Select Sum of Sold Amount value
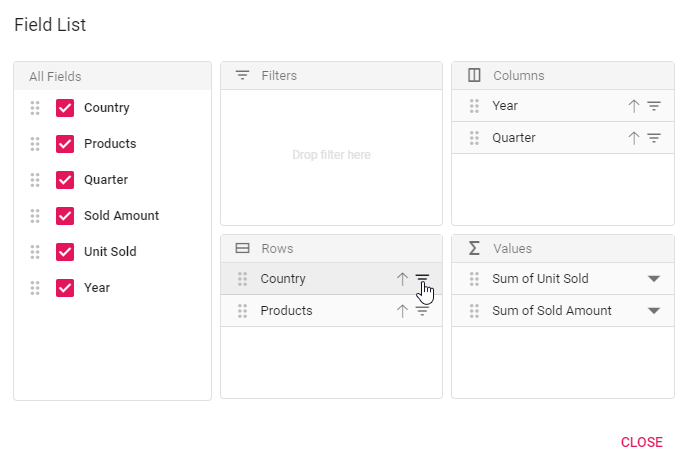Viewport: 686px width, 454px height. click(x=563, y=311)
